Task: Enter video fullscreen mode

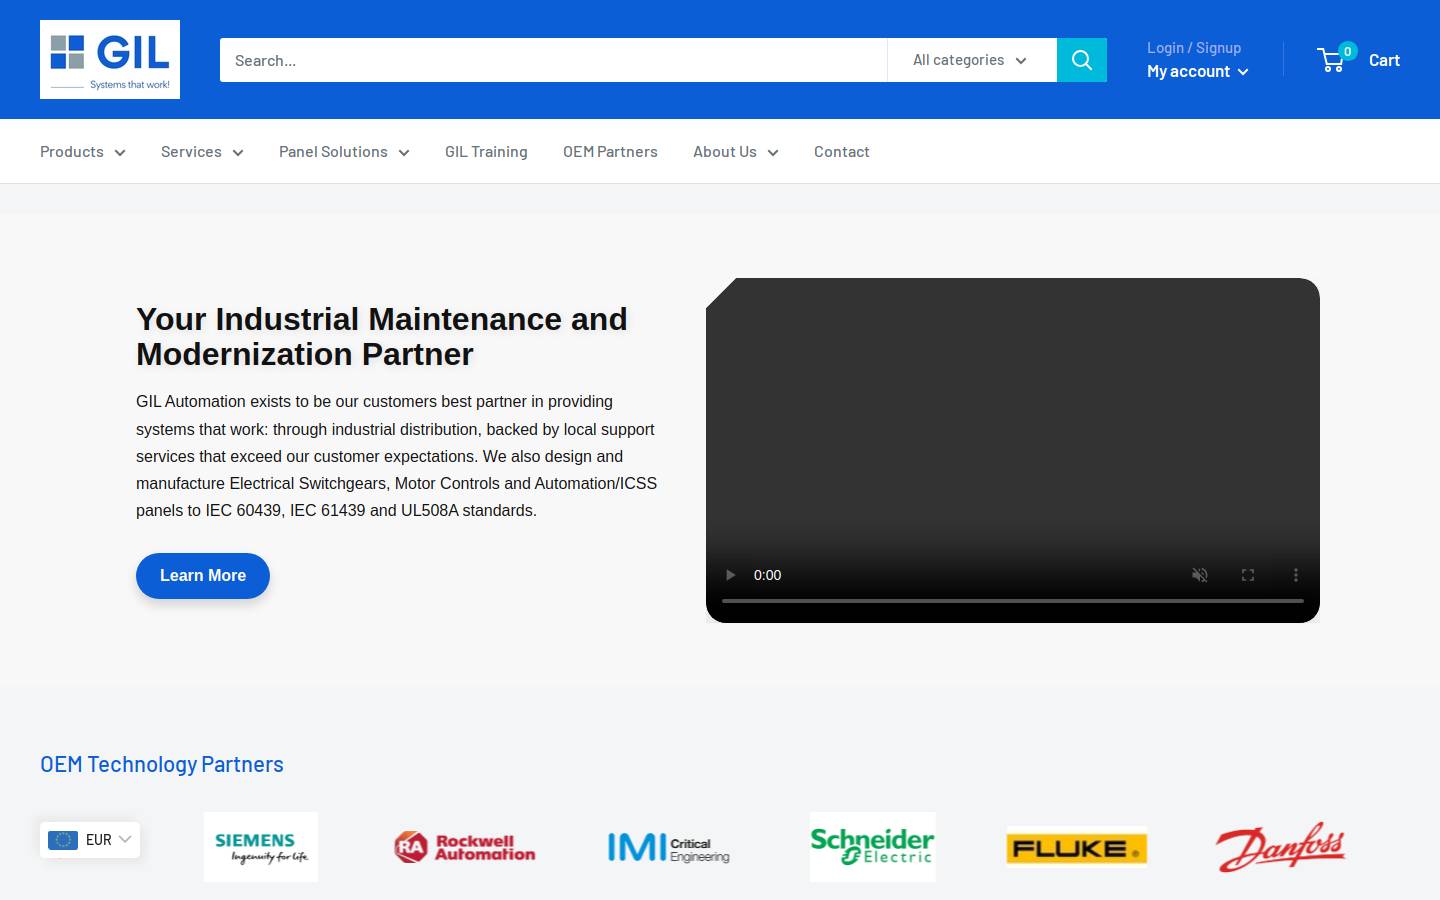Action: [x=1248, y=575]
